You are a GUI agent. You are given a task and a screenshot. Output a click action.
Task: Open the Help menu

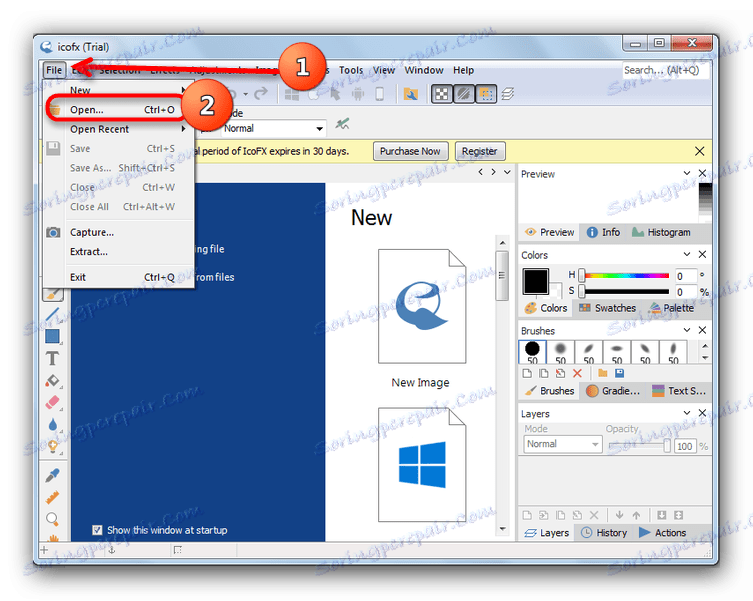pos(463,70)
